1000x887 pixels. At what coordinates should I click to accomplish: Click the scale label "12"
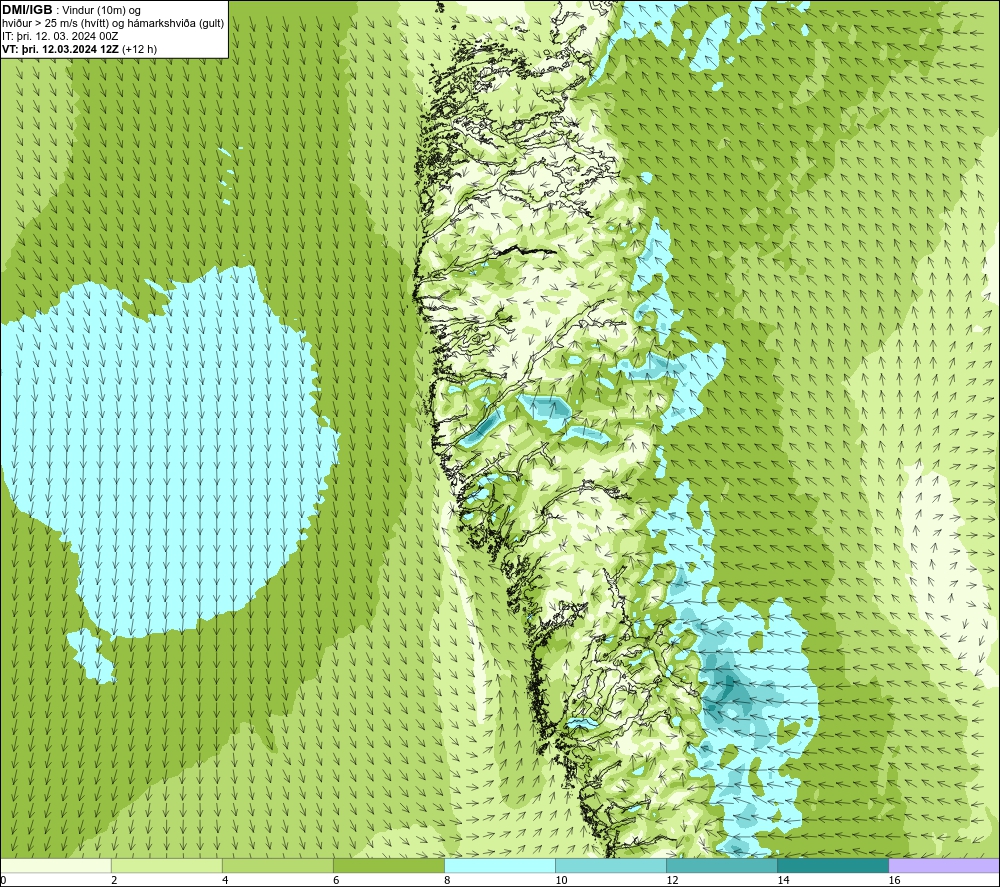[x=672, y=880]
